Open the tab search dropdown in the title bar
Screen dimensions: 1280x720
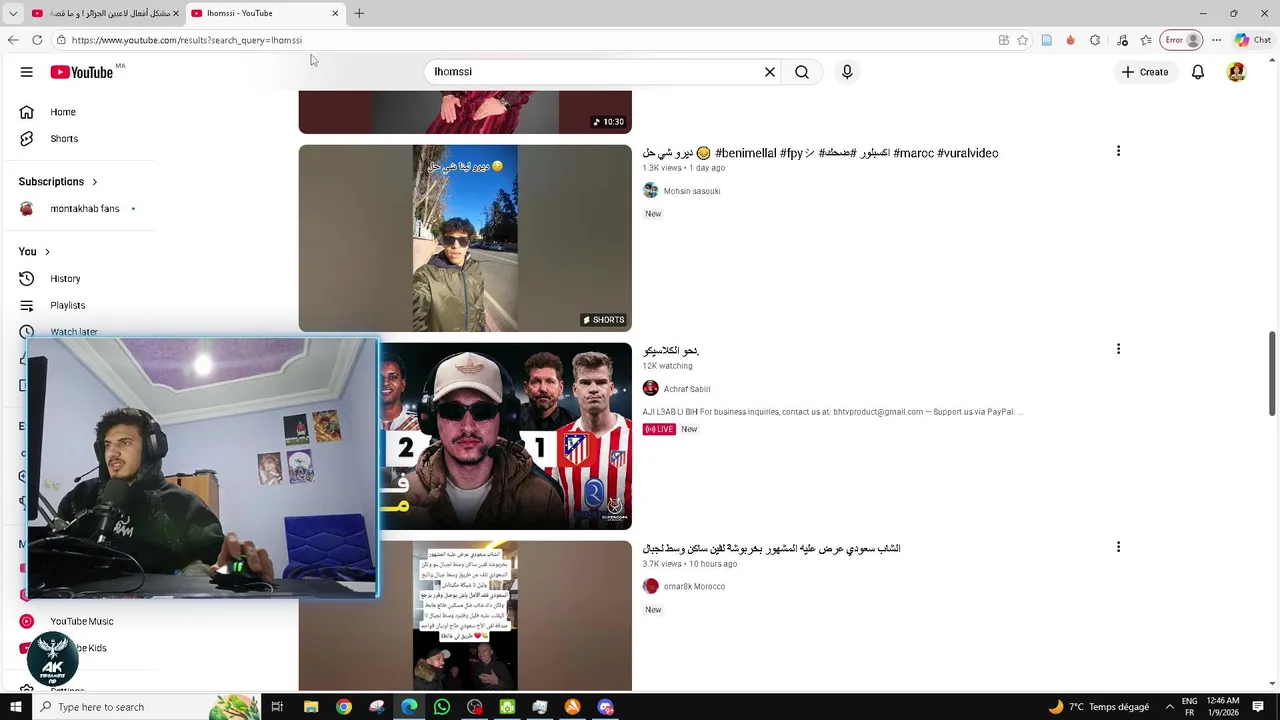point(13,13)
